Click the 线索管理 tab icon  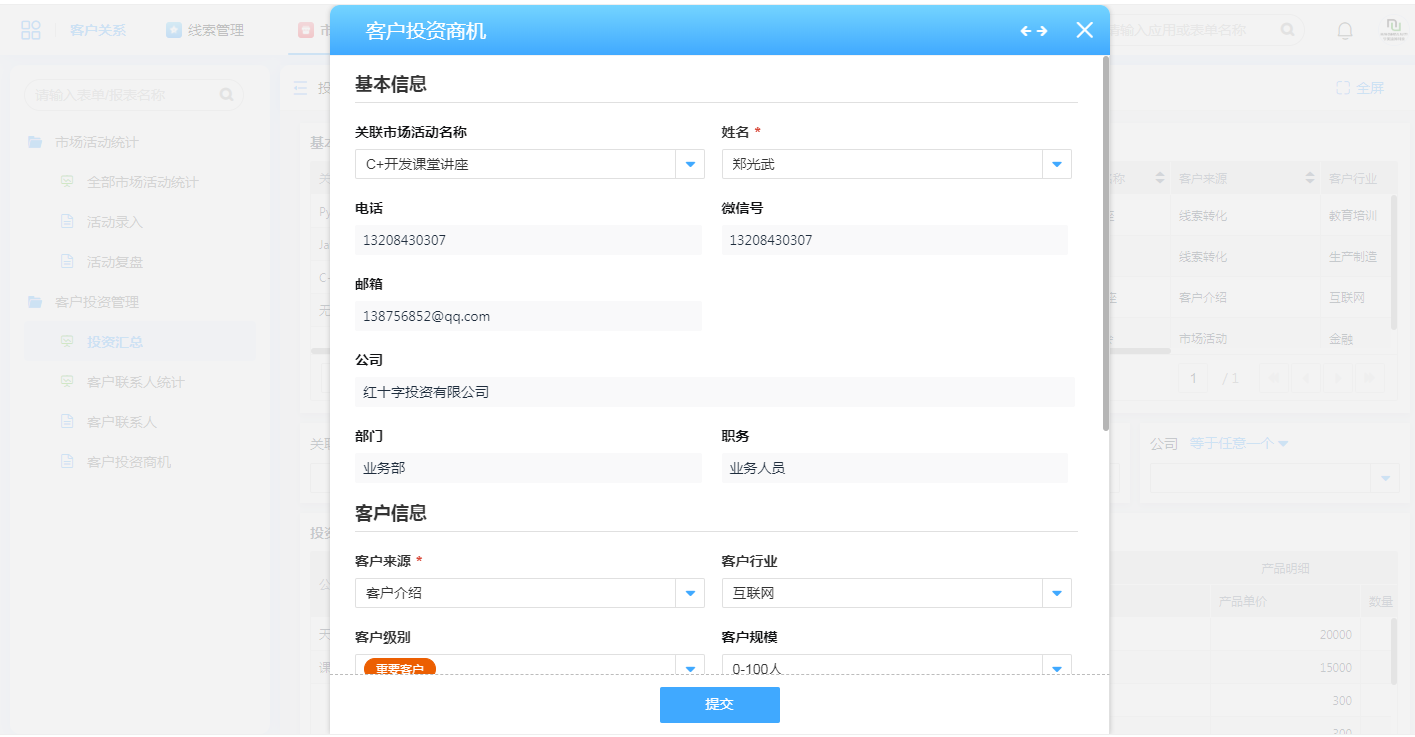pos(174,30)
